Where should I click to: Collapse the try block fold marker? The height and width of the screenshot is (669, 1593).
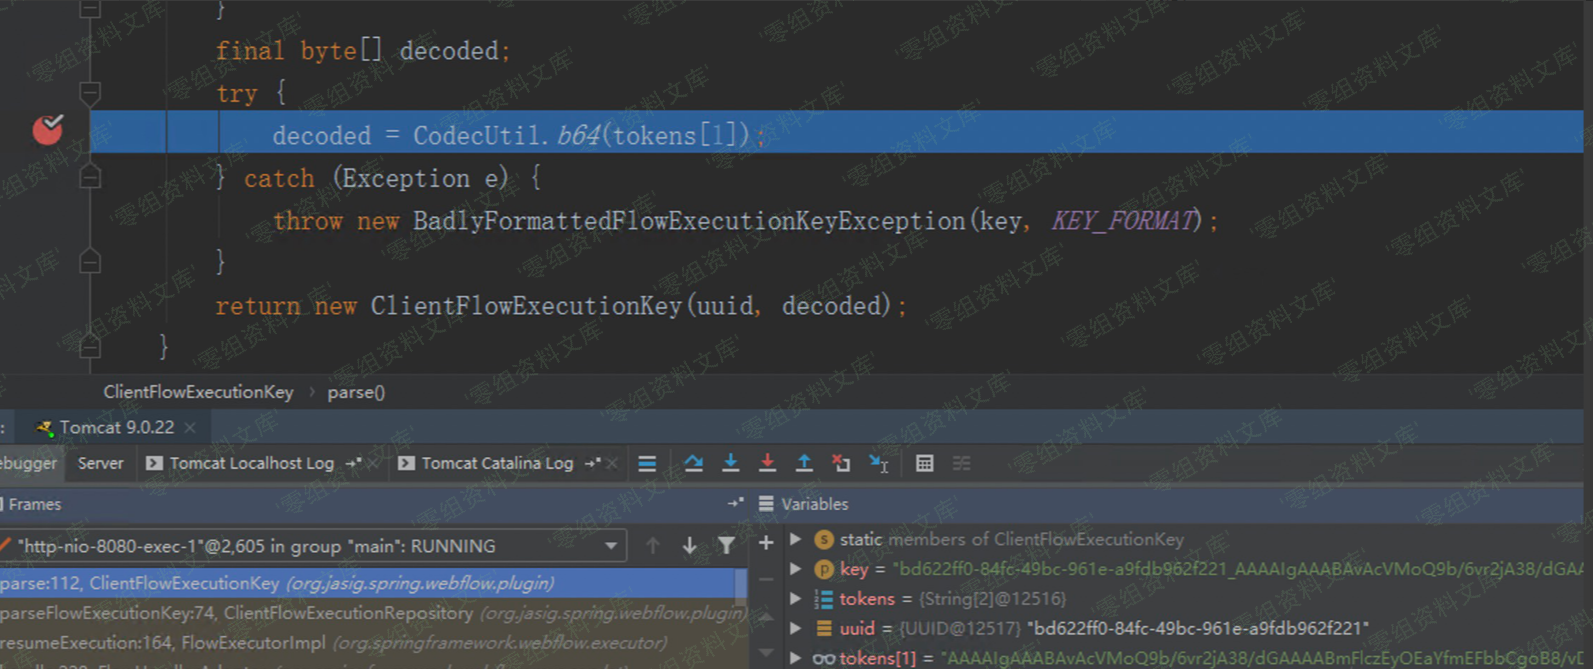[90, 93]
